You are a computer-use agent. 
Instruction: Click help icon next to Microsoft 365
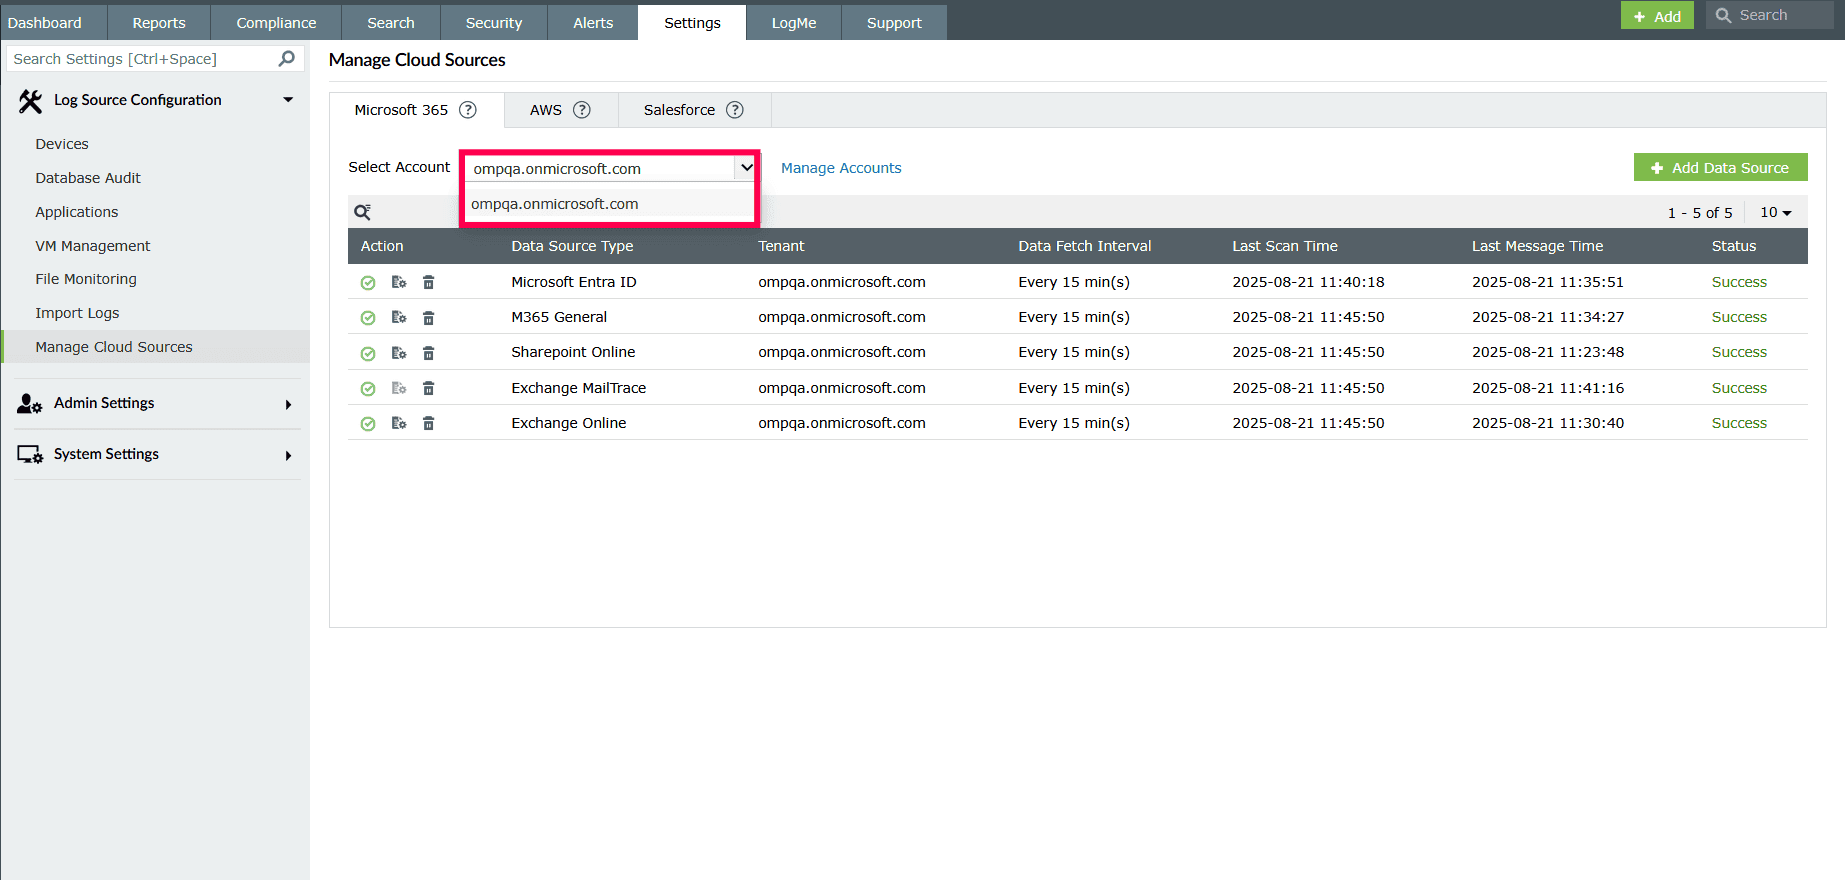click(x=468, y=110)
